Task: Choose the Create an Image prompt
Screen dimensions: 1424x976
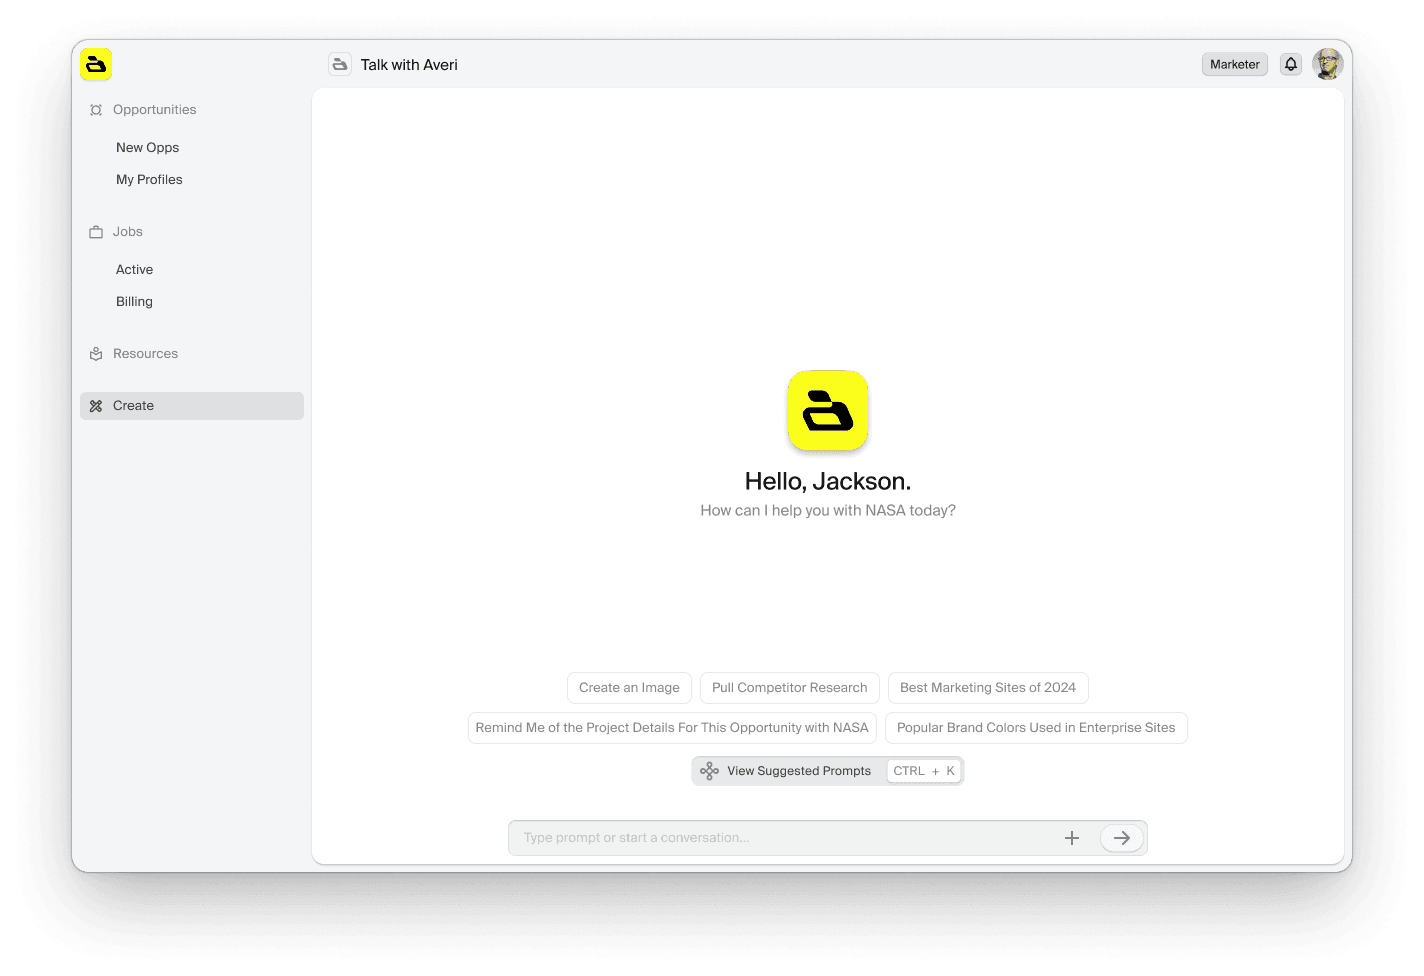Action: (629, 688)
